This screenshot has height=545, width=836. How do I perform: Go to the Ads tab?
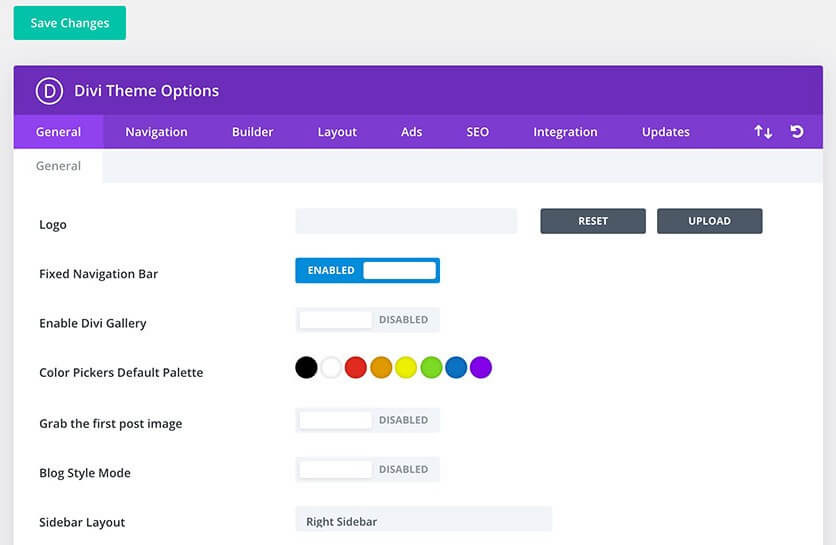click(411, 132)
